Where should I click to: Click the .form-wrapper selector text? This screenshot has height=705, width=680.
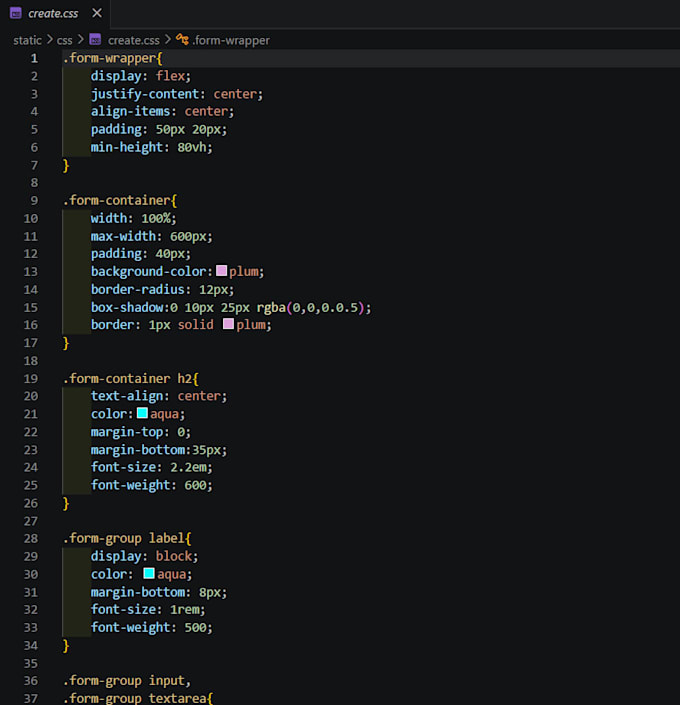(x=109, y=58)
